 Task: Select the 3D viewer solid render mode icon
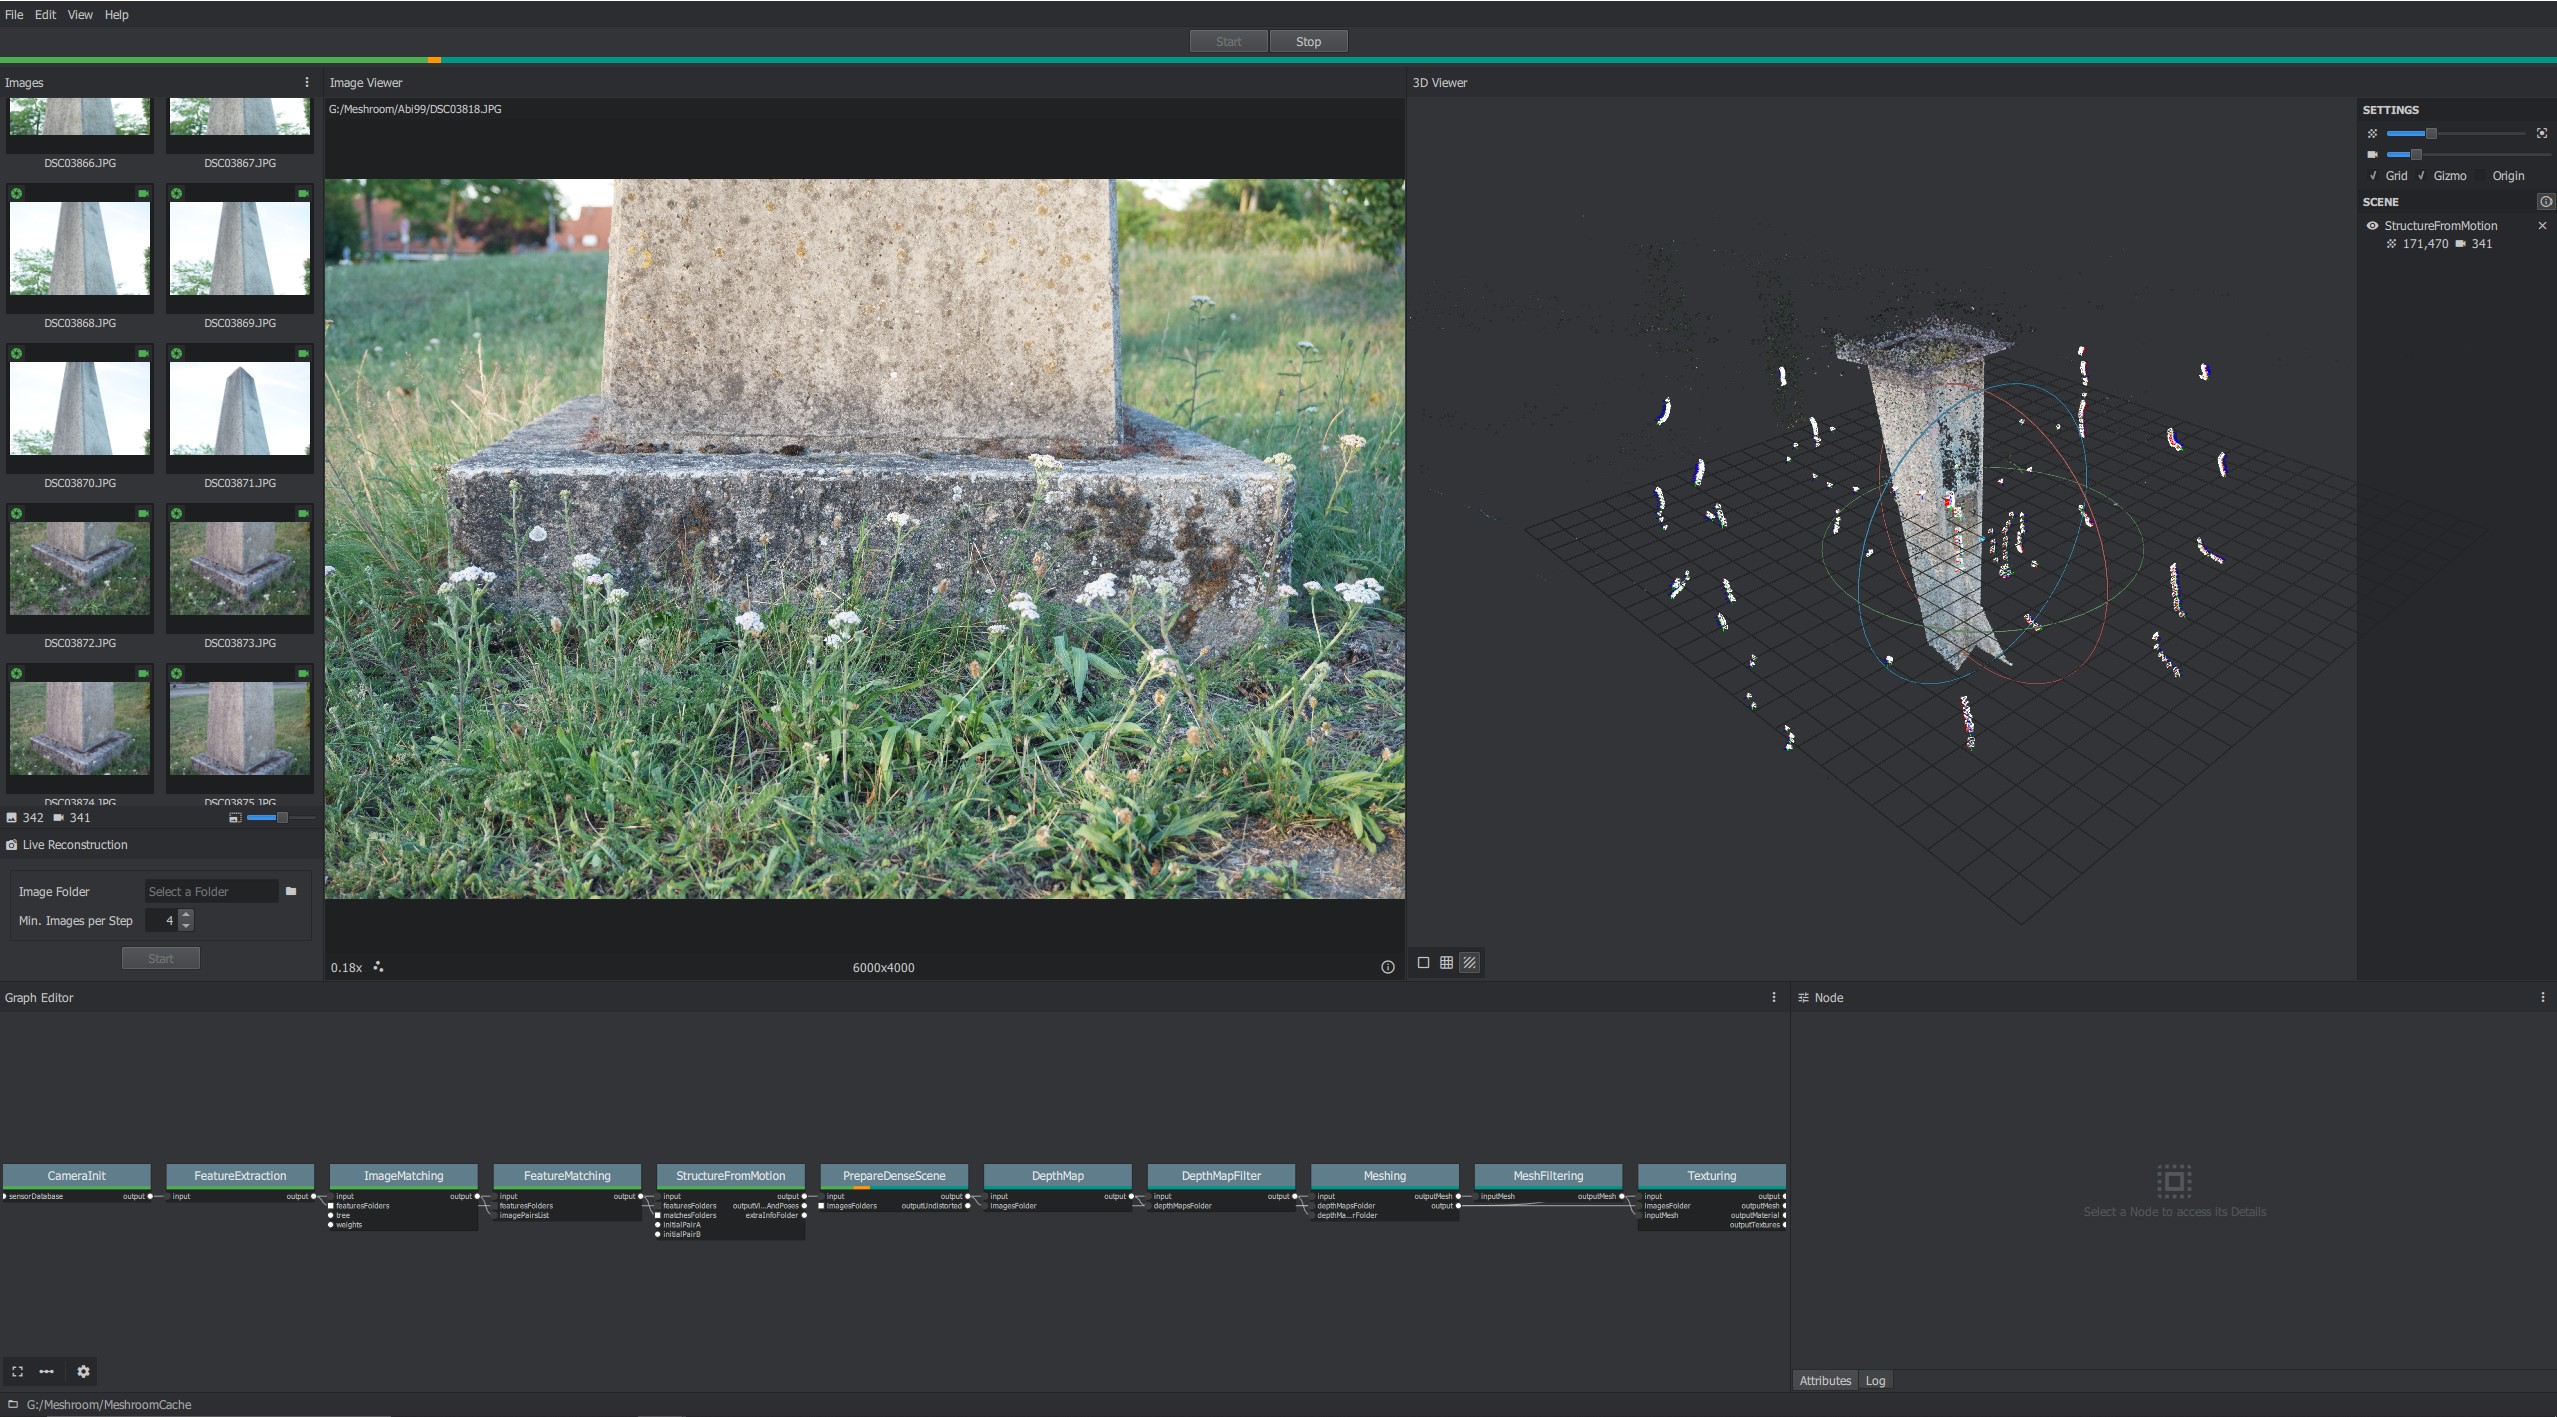(x=1423, y=962)
